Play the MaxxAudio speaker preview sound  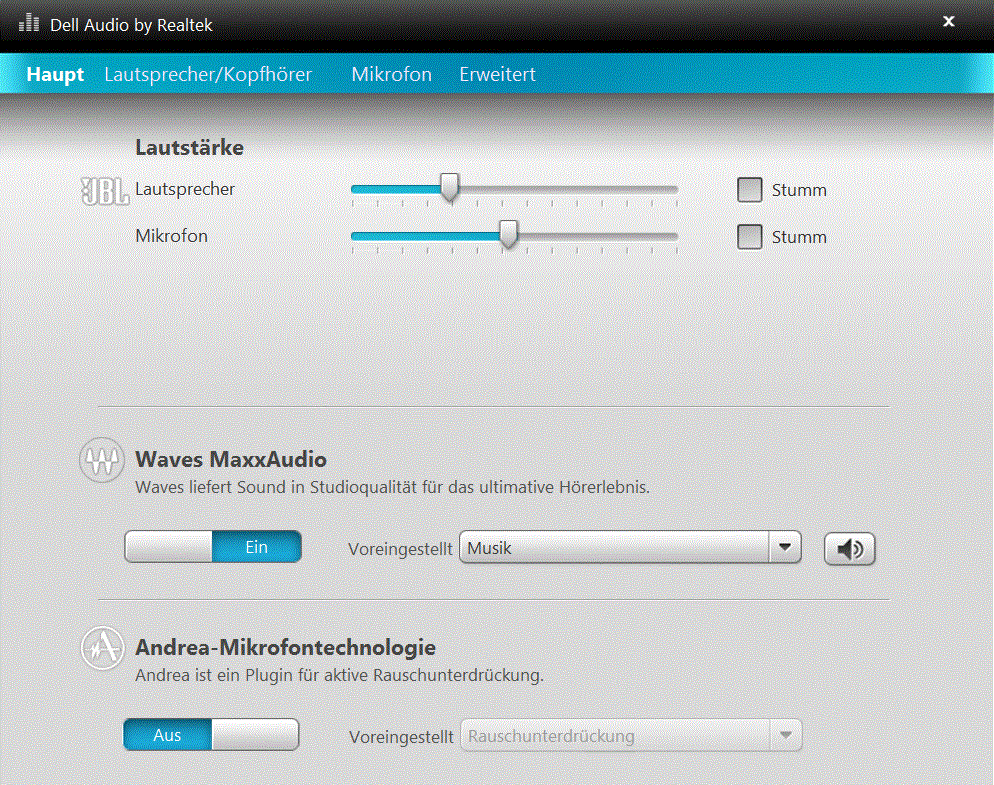[x=849, y=548]
